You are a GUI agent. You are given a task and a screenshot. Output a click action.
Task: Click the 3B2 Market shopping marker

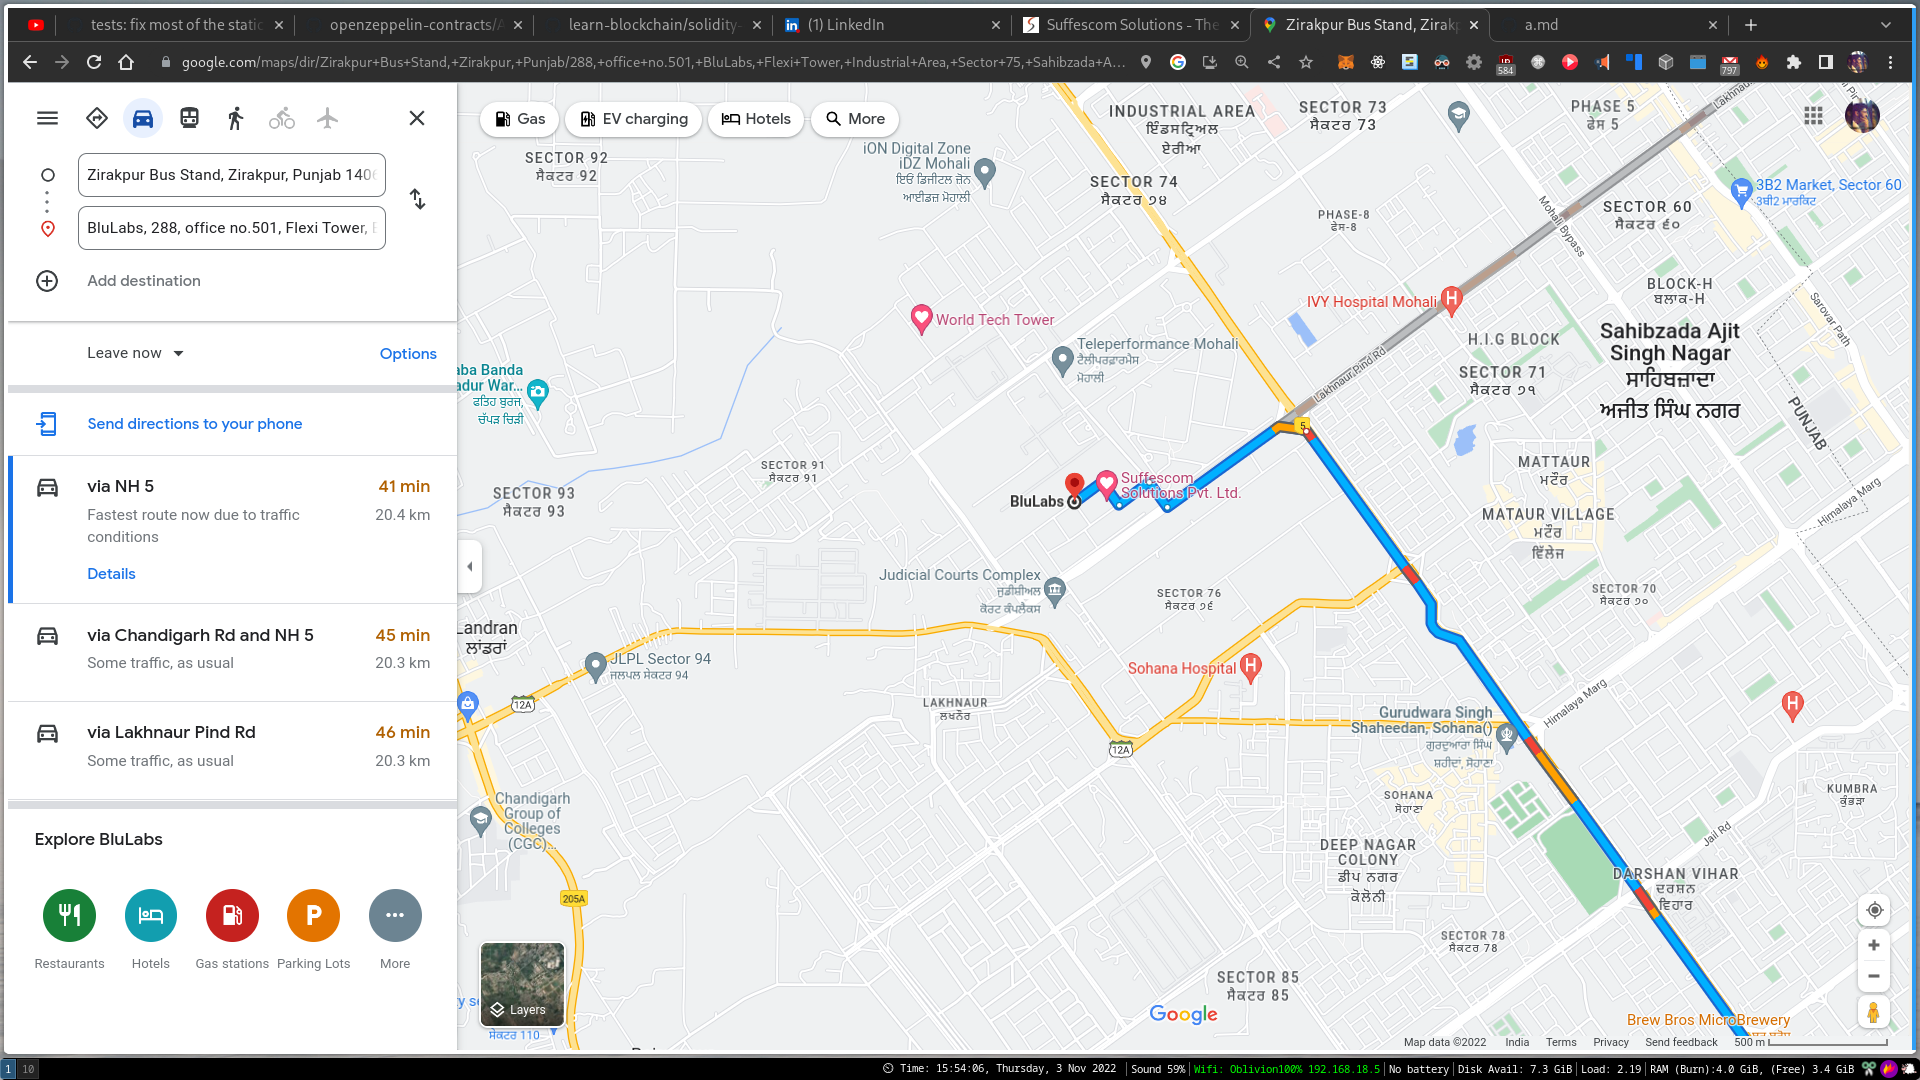point(1741,191)
